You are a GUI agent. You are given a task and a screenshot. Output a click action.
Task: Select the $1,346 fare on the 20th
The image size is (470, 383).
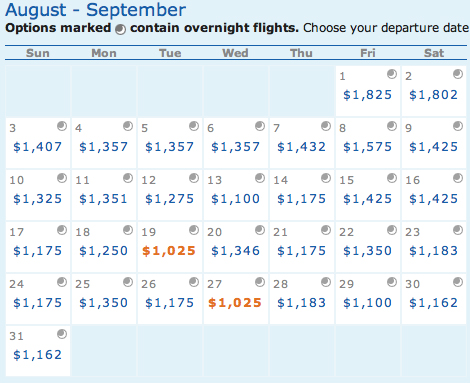point(235,251)
